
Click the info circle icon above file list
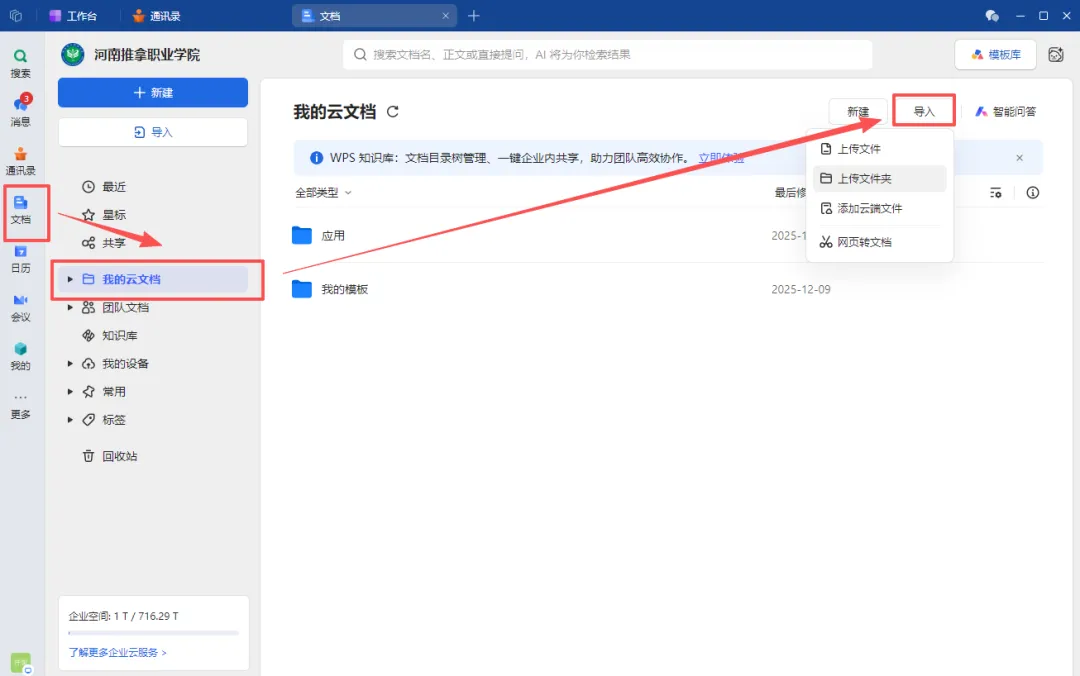[x=1032, y=193]
